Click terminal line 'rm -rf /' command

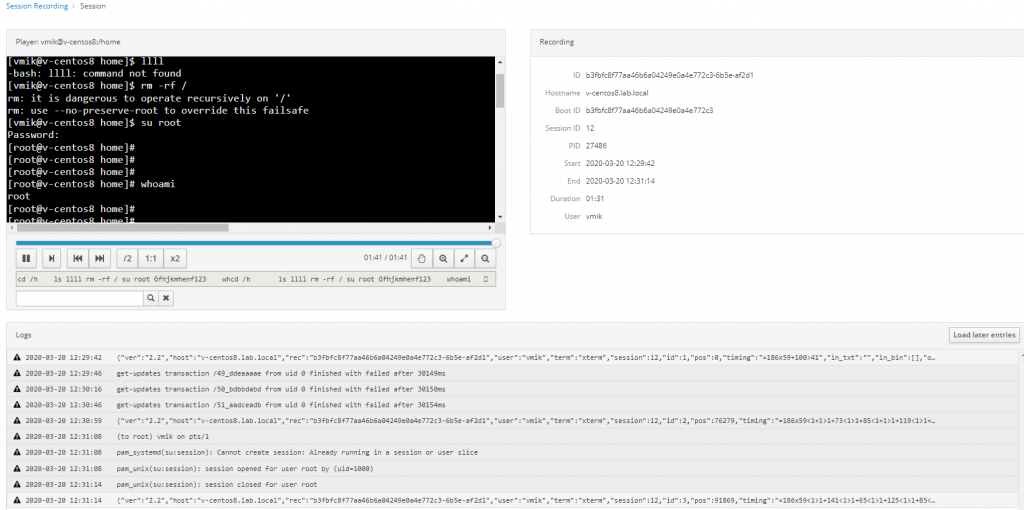pos(97,86)
